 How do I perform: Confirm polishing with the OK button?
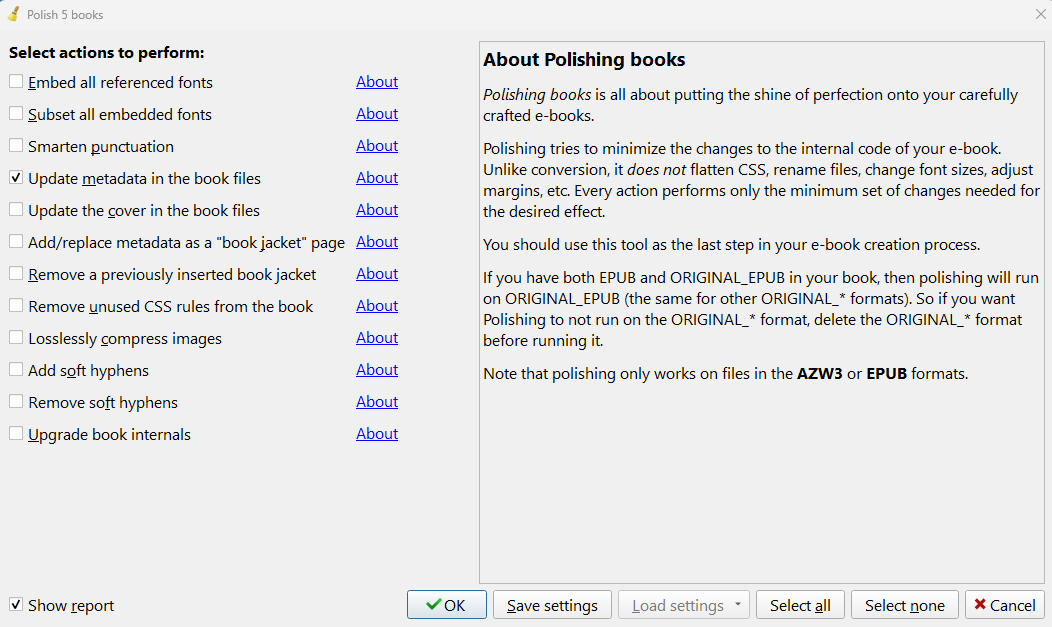point(447,605)
